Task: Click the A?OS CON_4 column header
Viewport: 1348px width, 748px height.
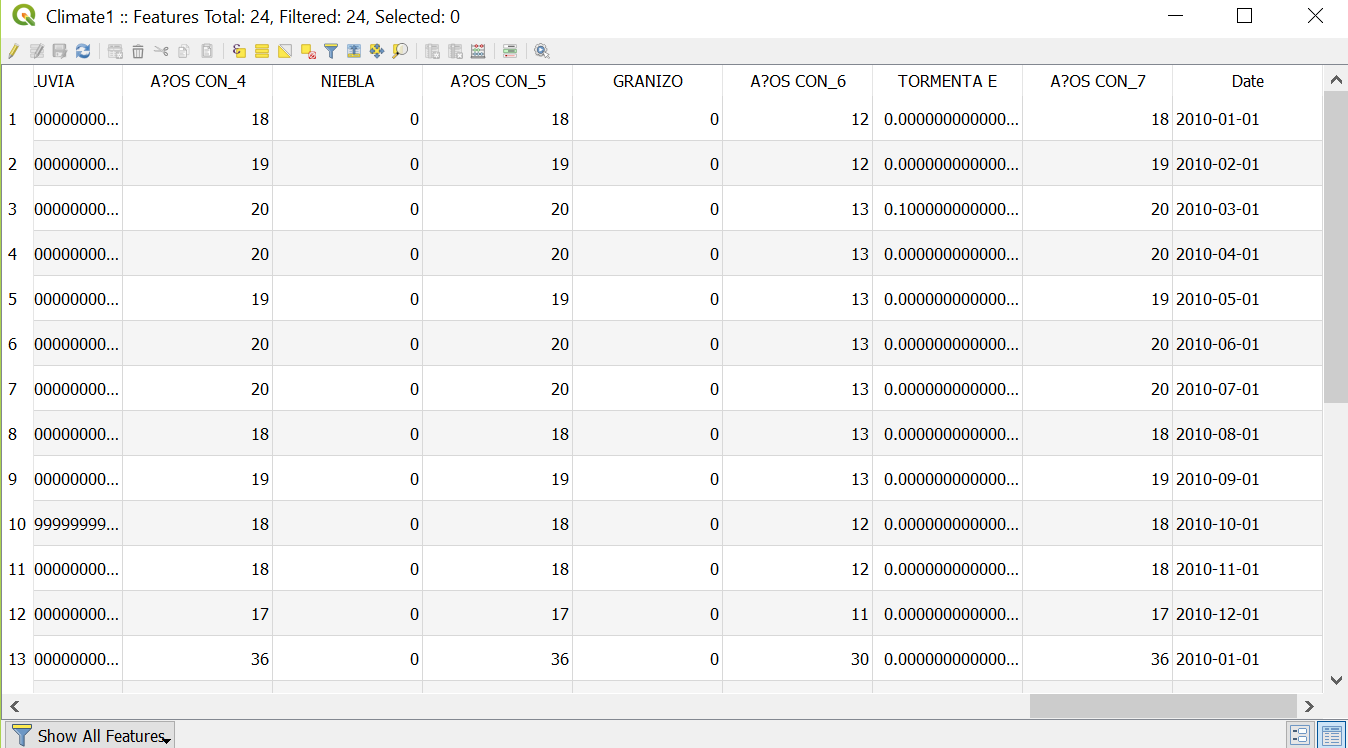Action: click(x=198, y=82)
